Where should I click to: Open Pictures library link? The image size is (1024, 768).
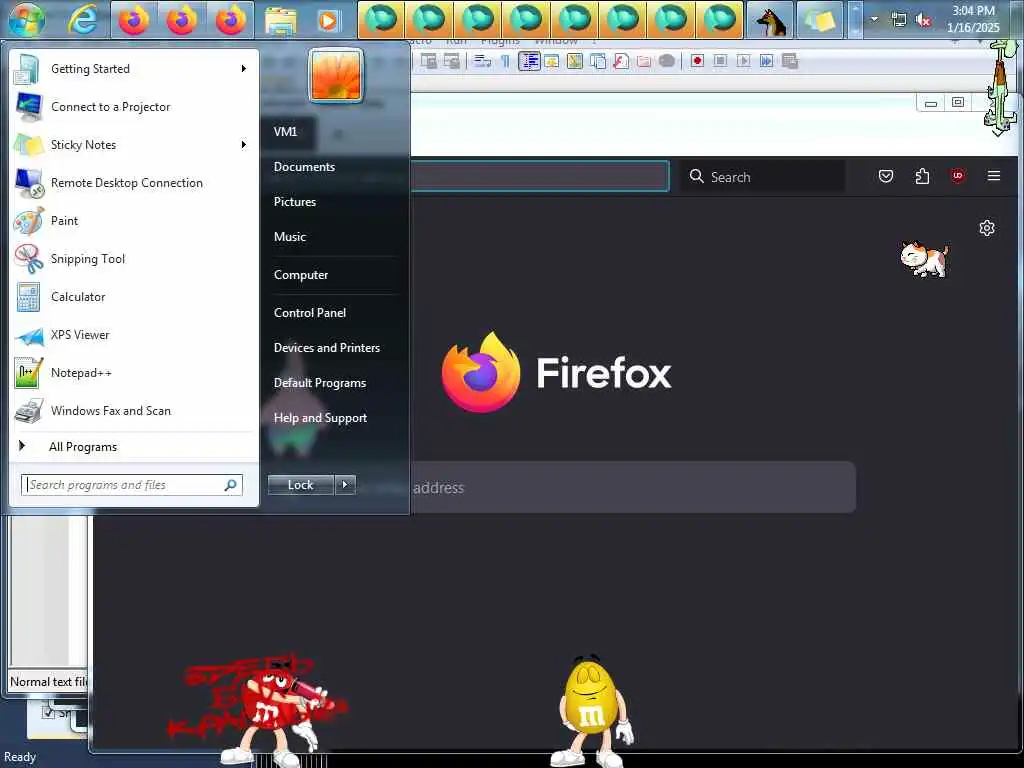pyautogui.click(x=295, y=202)
